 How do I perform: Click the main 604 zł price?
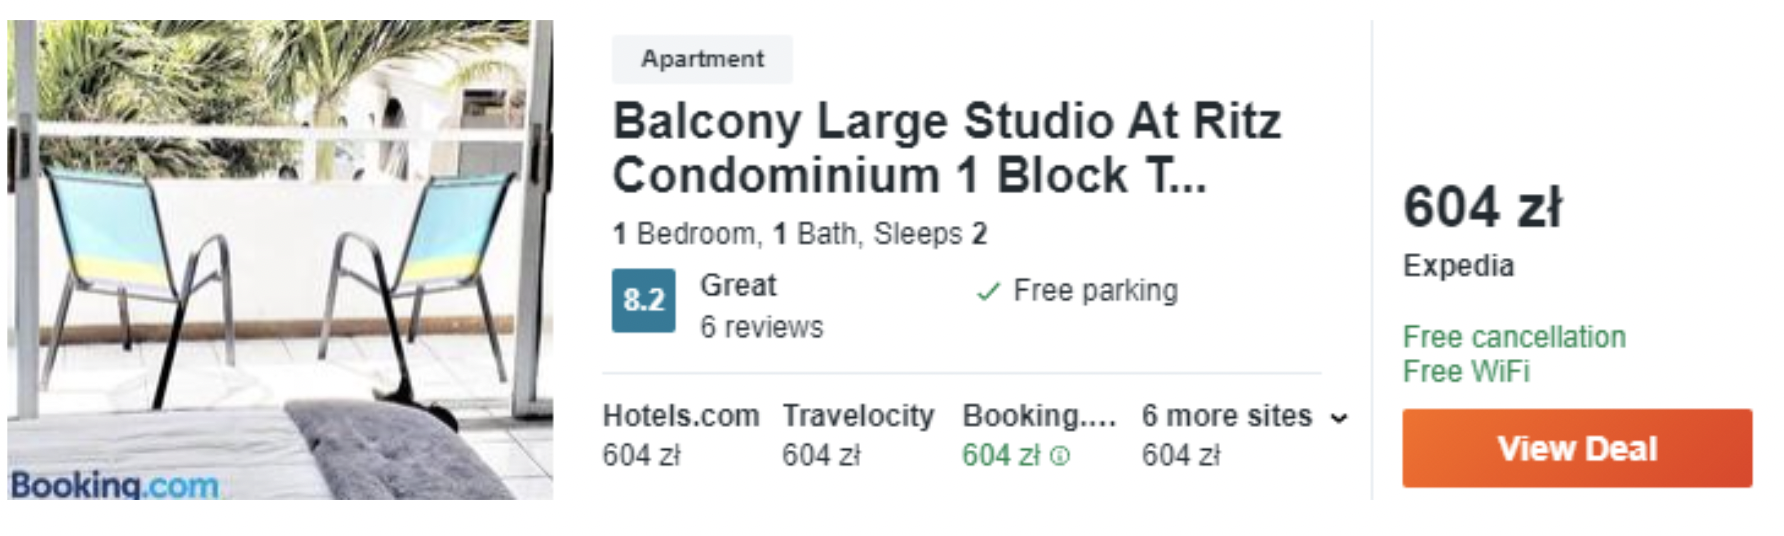(1482, 207)
